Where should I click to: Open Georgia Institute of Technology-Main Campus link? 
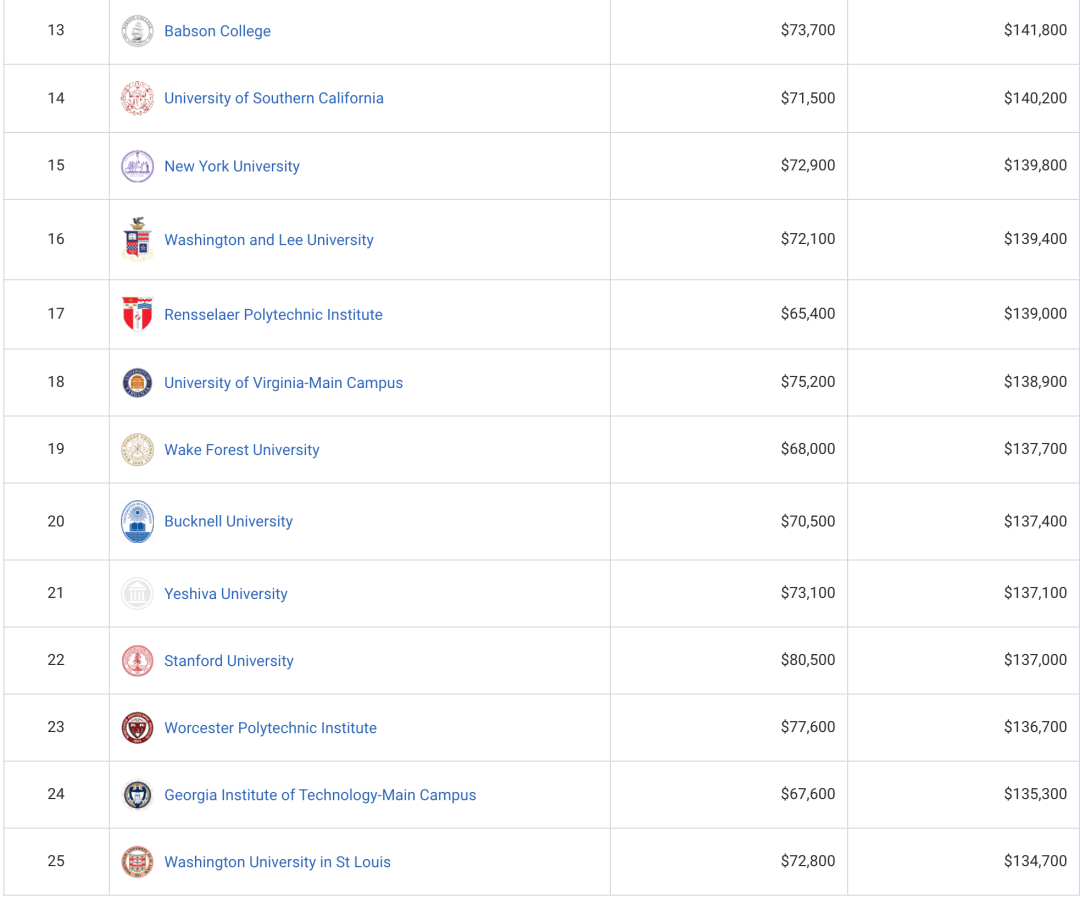click(320, 795)
